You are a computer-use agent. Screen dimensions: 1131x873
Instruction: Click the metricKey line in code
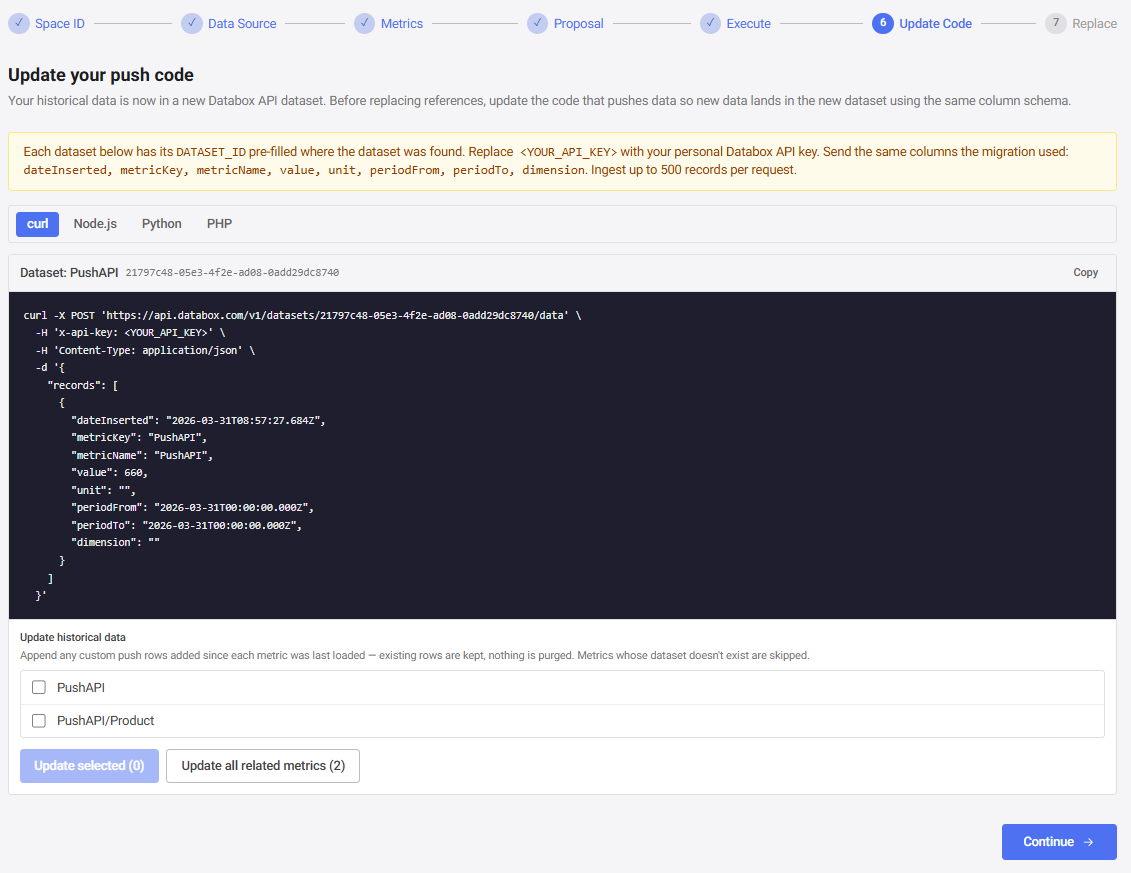(x=139, y=437)
